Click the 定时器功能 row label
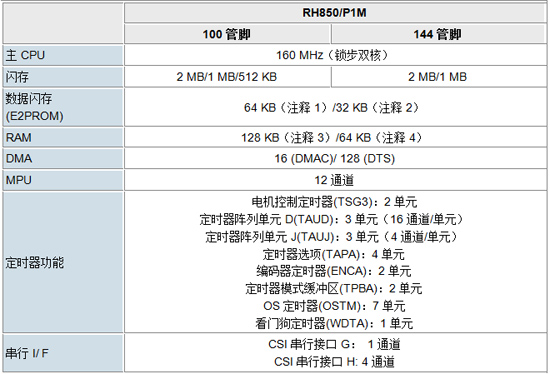Image resolution: width=550 pixels, height=374 pixels. (x=63, y=262)
